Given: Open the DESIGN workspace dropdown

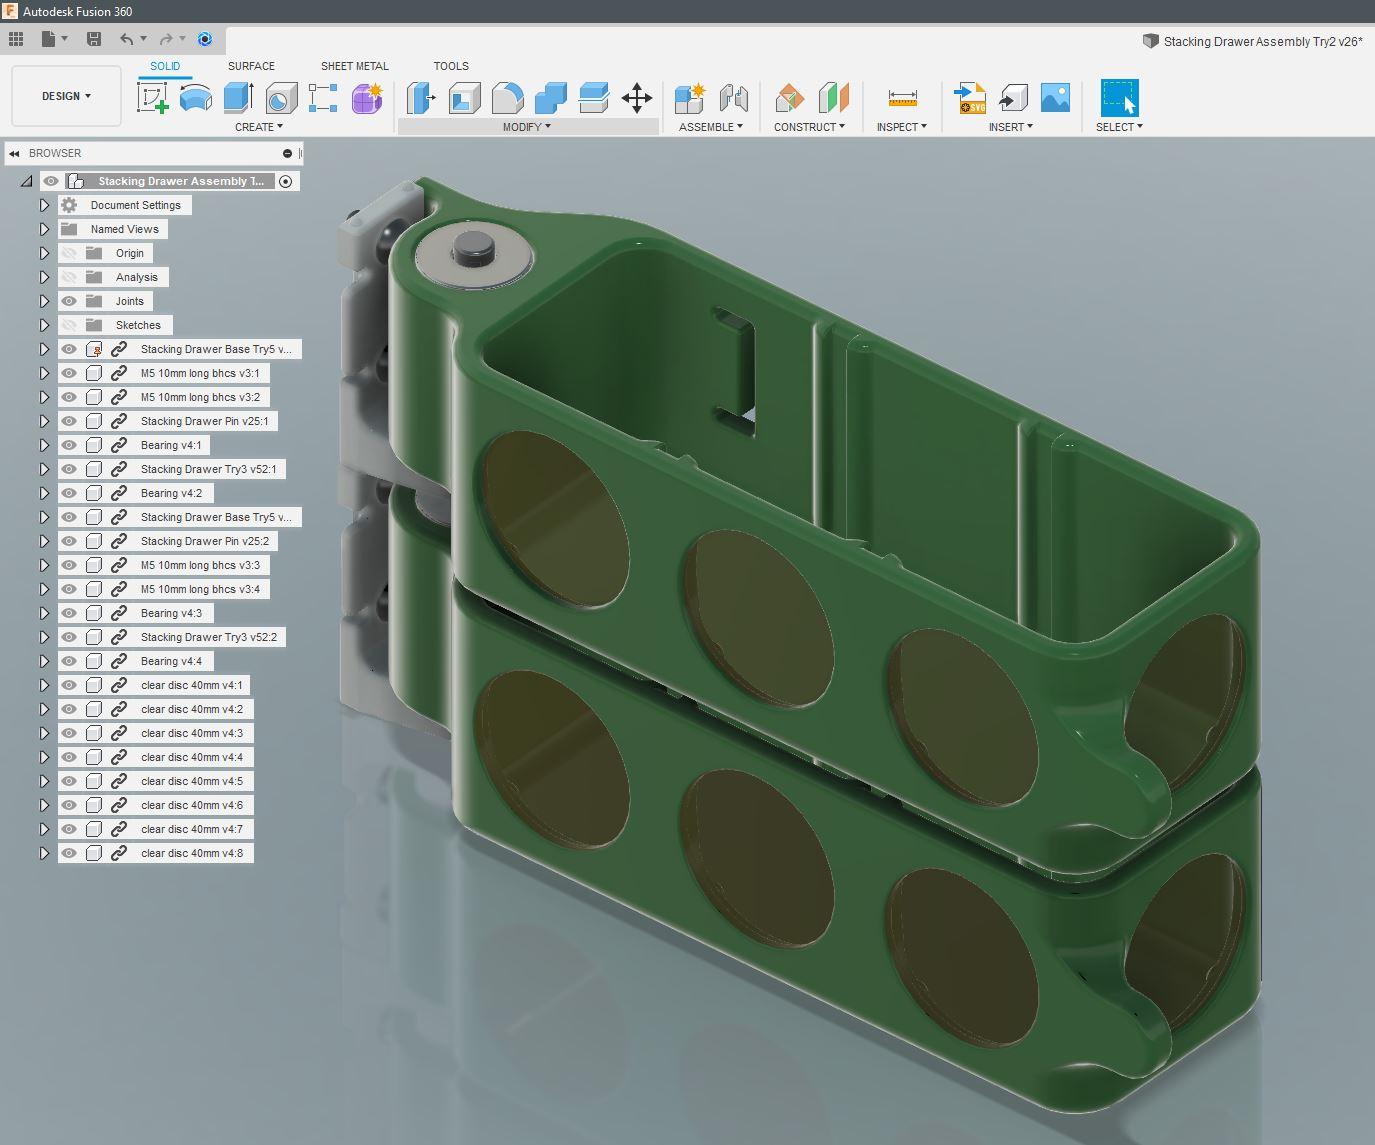Looking at the screenshot, I should coord(66,96).
